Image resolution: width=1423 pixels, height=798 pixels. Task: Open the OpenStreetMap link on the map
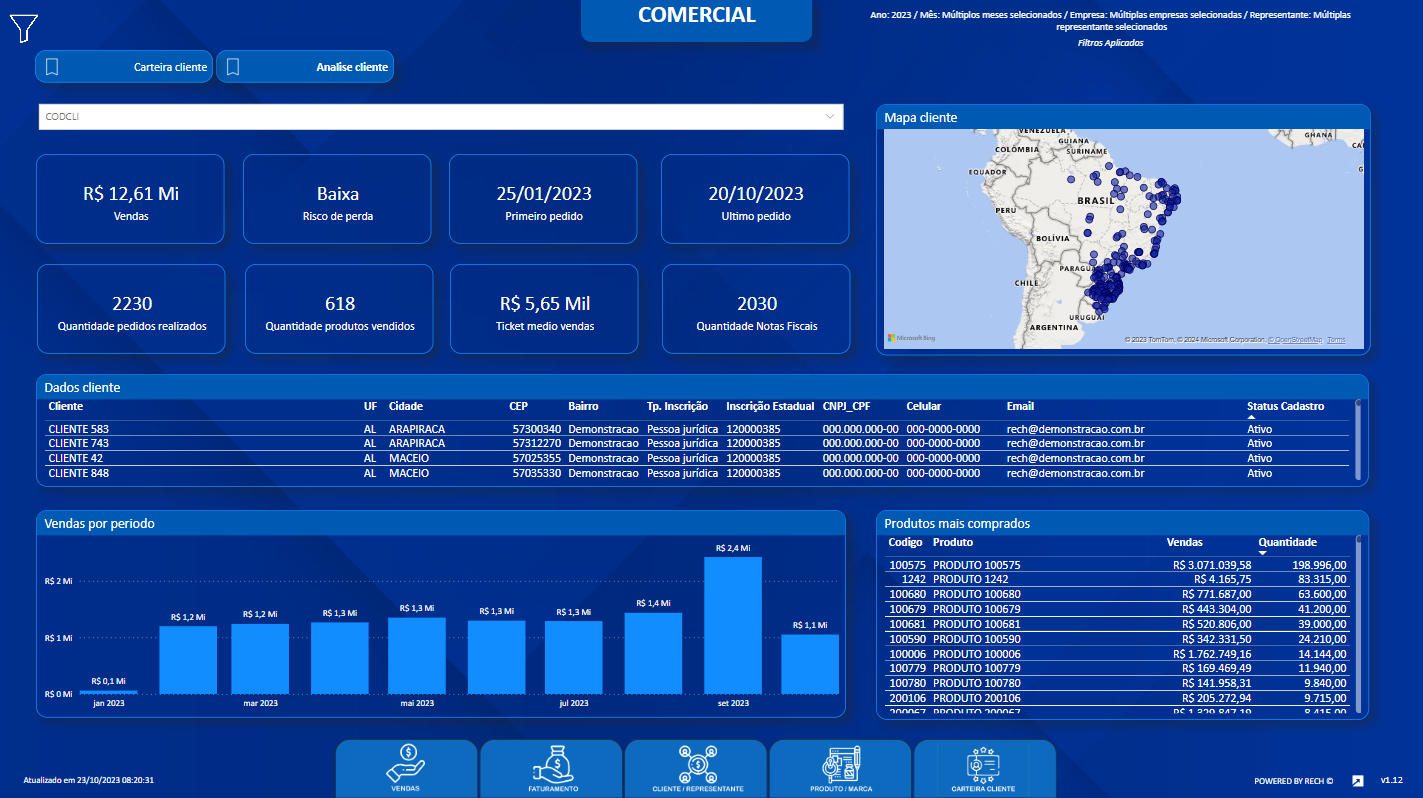1295,340
